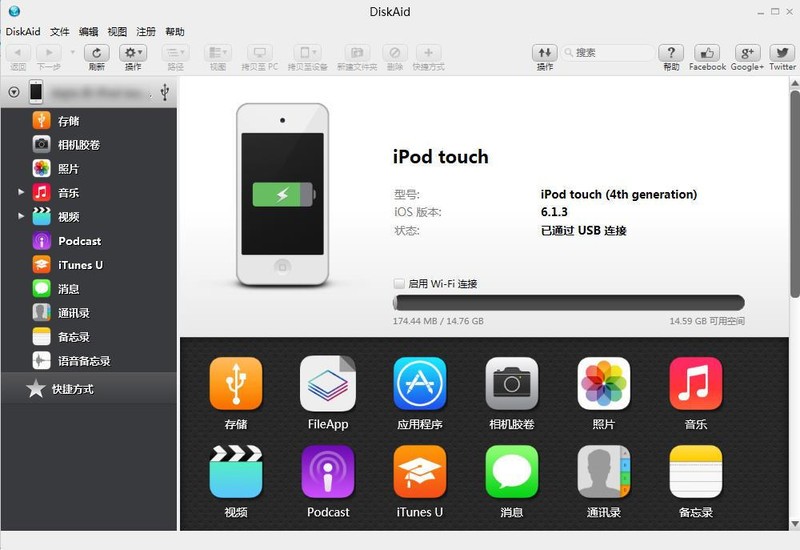Select 备忘录 in the sidebar
The width and height of the screenshot is (800, 550).
(x=89, y=337)
